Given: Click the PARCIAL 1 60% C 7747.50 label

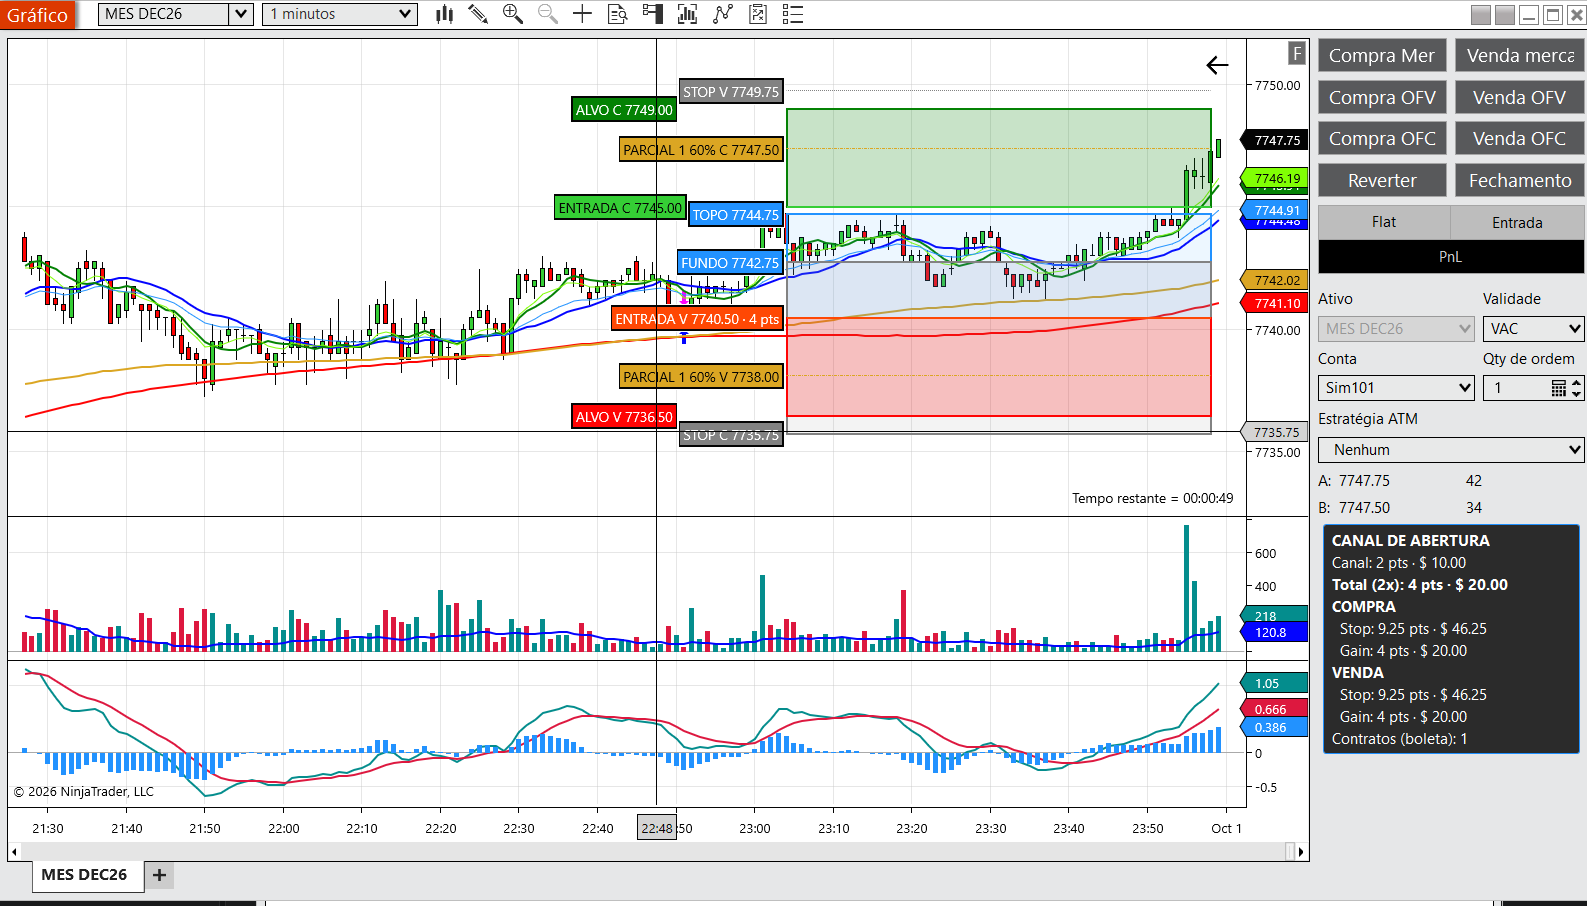Looking at the screenshot, I should pos(701,150).
